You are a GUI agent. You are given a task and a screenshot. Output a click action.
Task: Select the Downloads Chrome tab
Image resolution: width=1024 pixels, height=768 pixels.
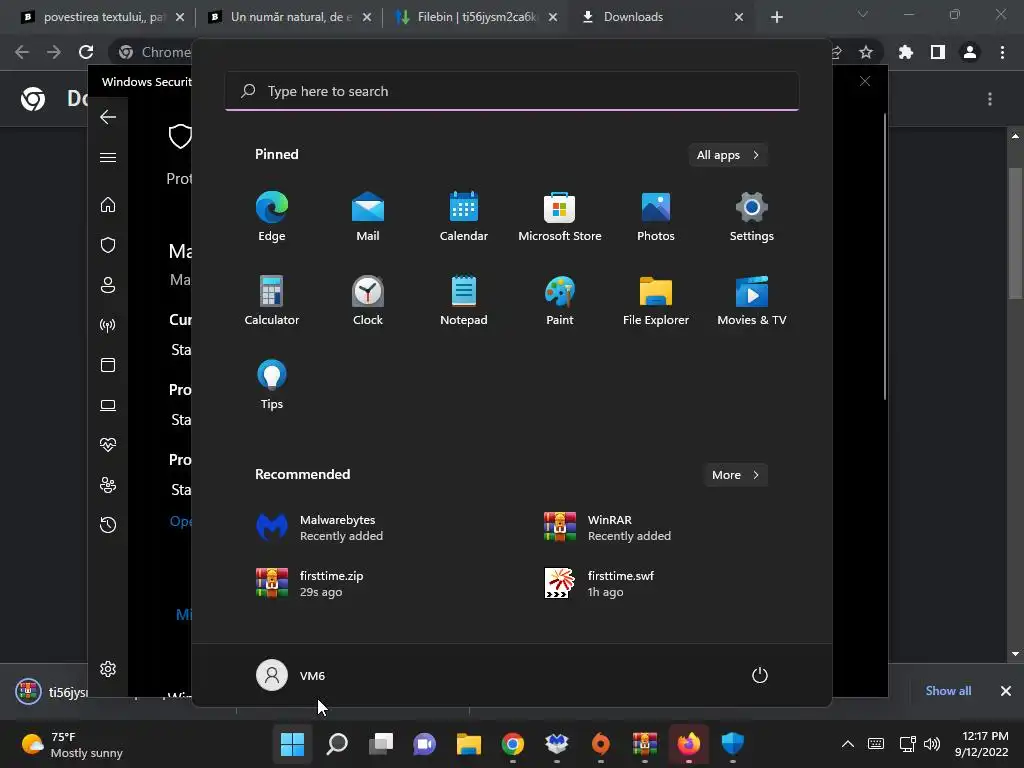point(662,17)
